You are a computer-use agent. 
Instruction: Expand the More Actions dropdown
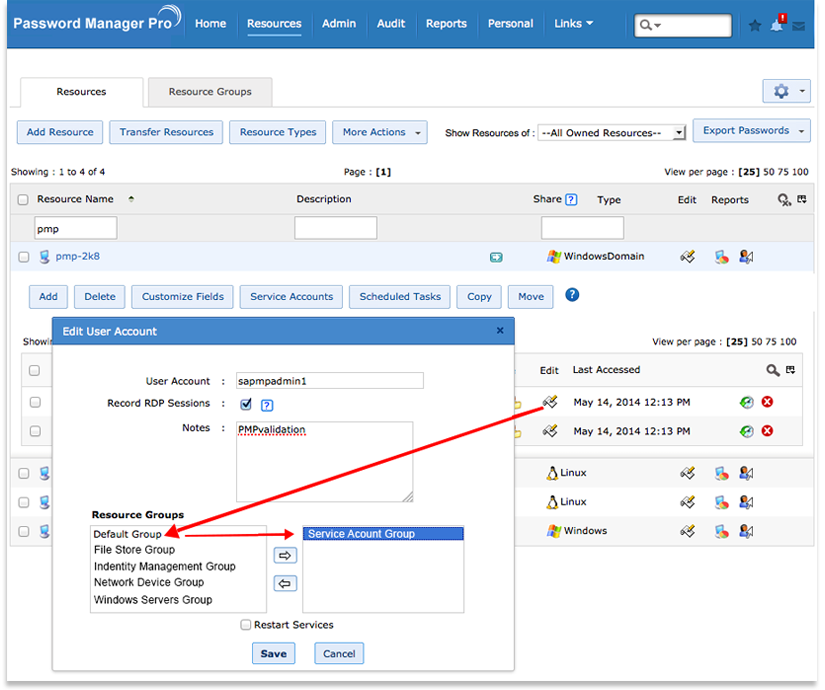380,132
